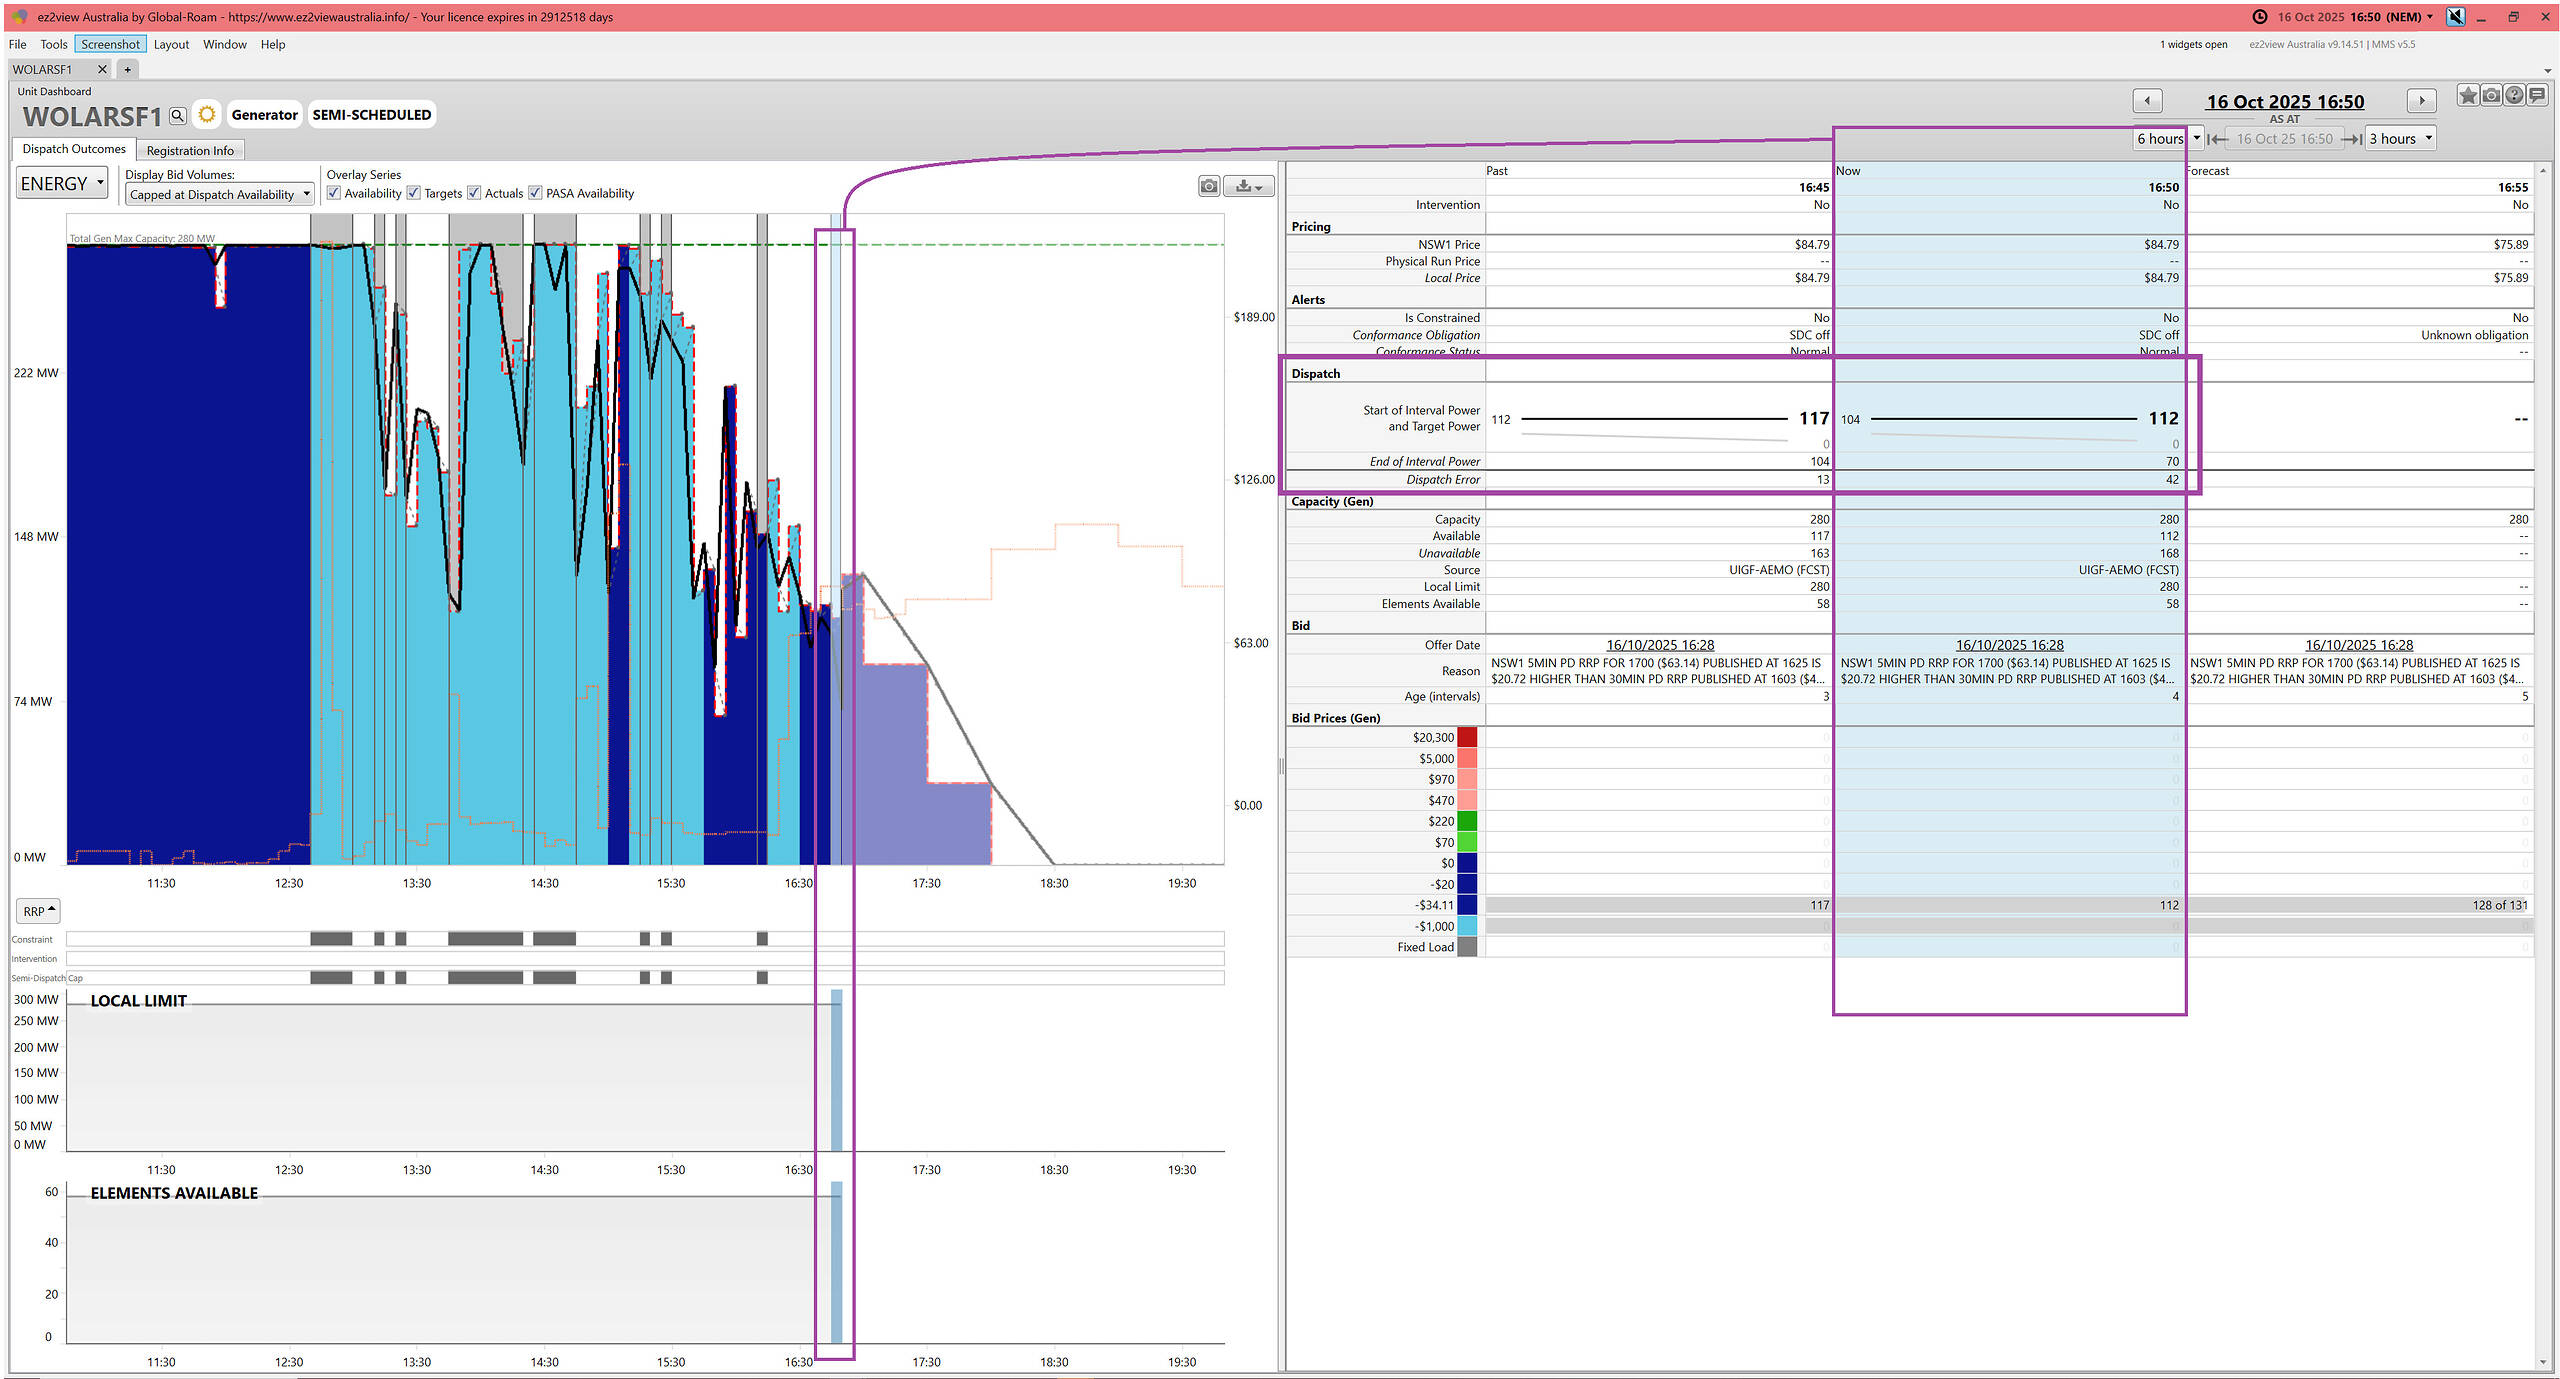This screenshot has width=2560, height=1379.
Task: Click the 16 Oct 2025 16:50 date link
Action: pos(2285,102)
